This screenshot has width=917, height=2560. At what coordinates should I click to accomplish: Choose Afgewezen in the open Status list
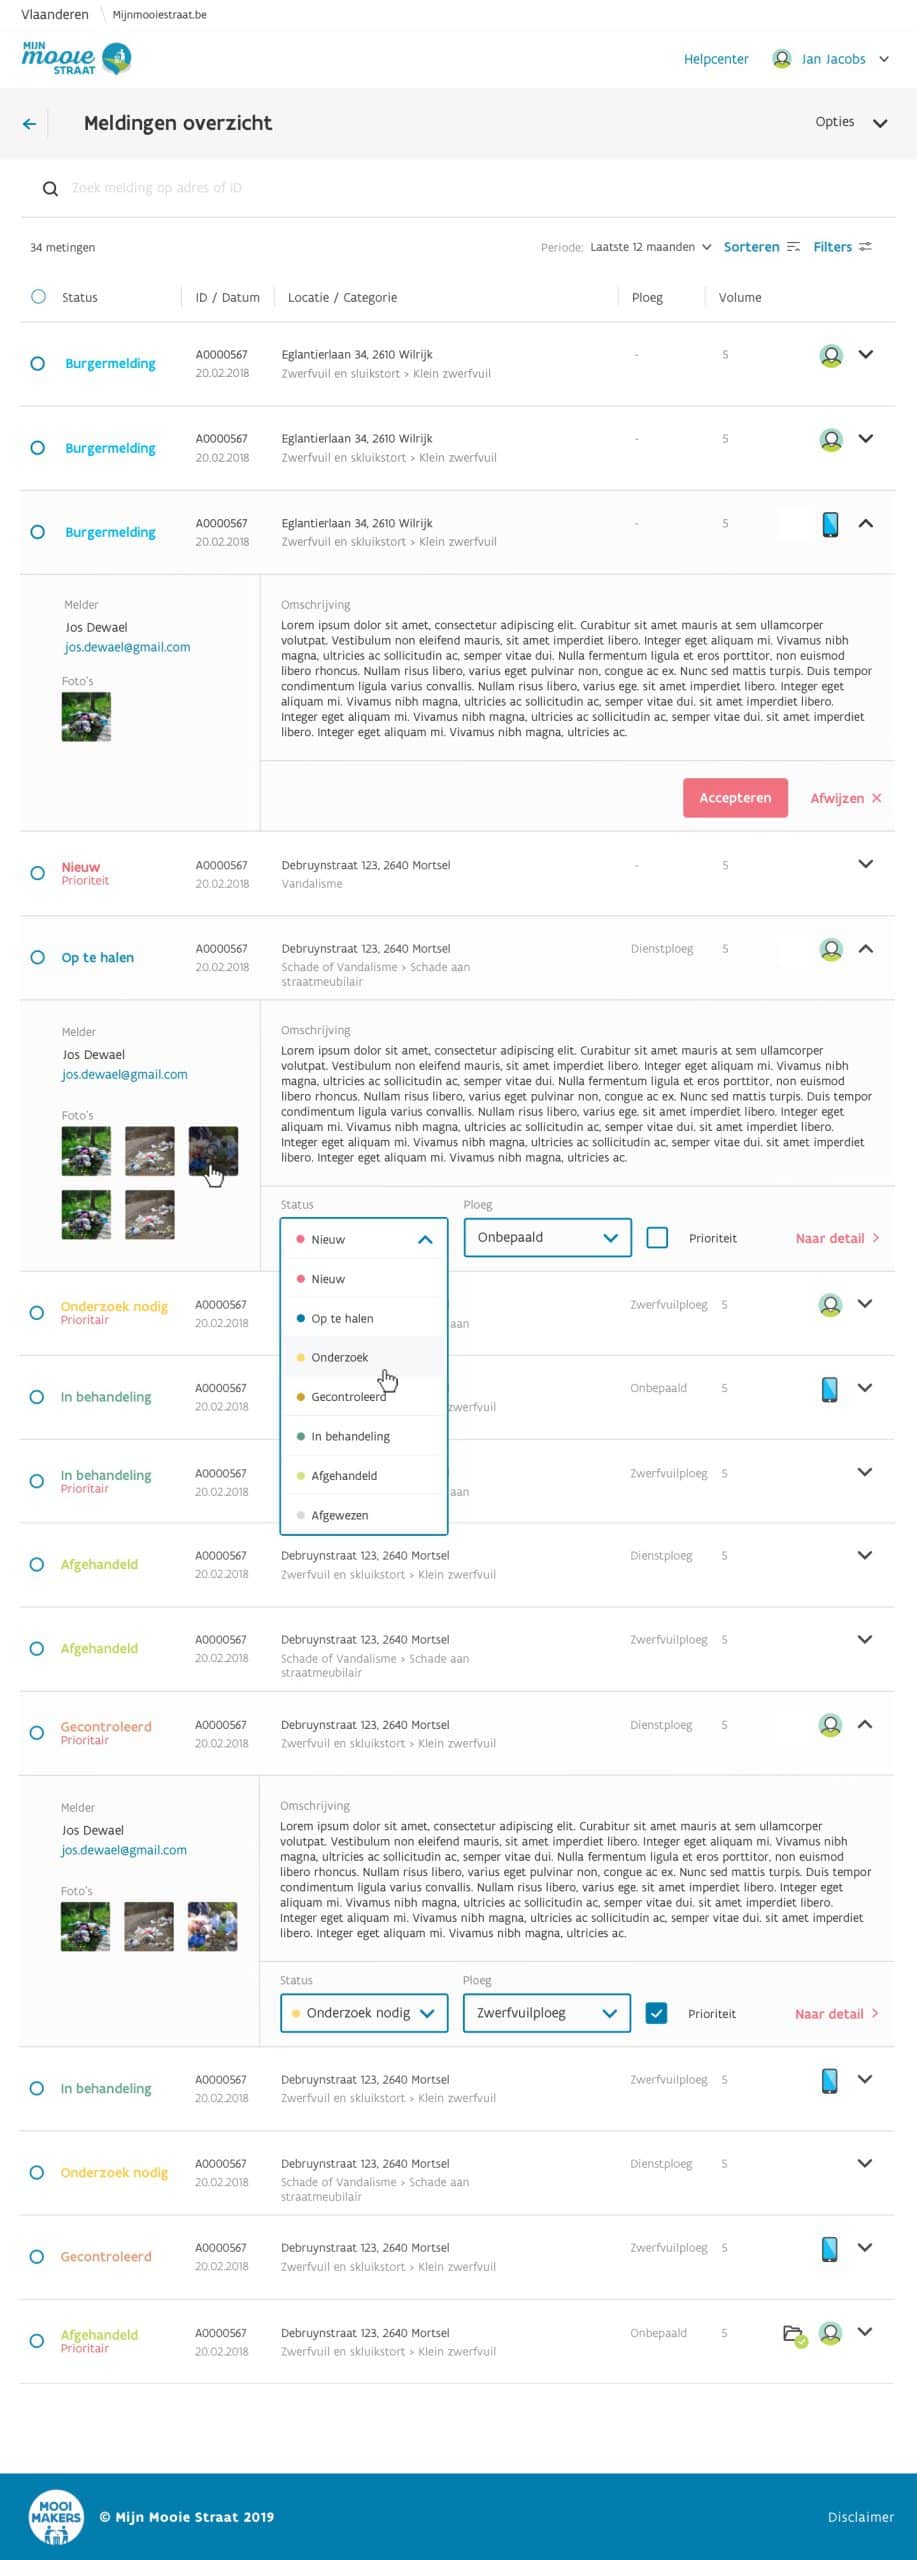(x=364, y=1515)
